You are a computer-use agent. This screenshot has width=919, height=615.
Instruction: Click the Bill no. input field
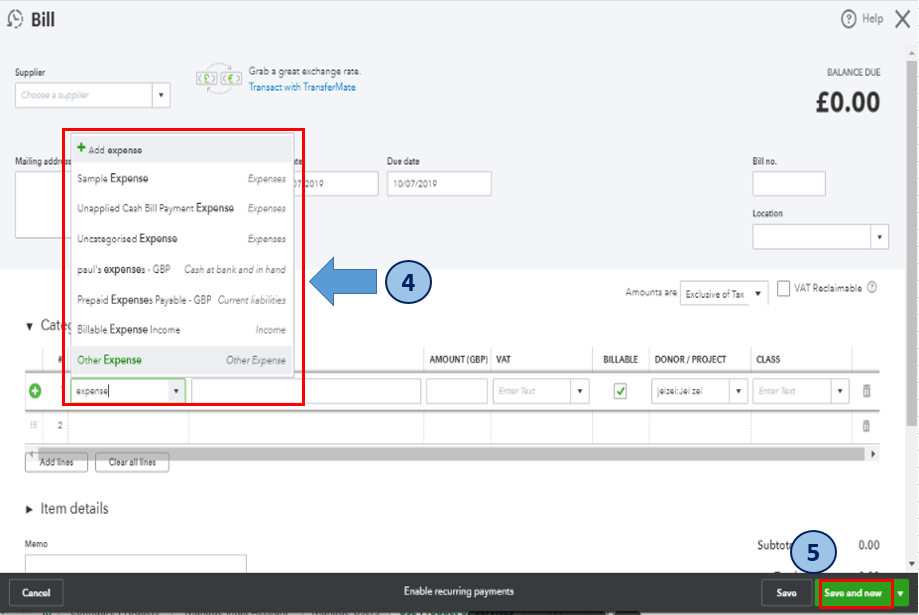point(789,184)
